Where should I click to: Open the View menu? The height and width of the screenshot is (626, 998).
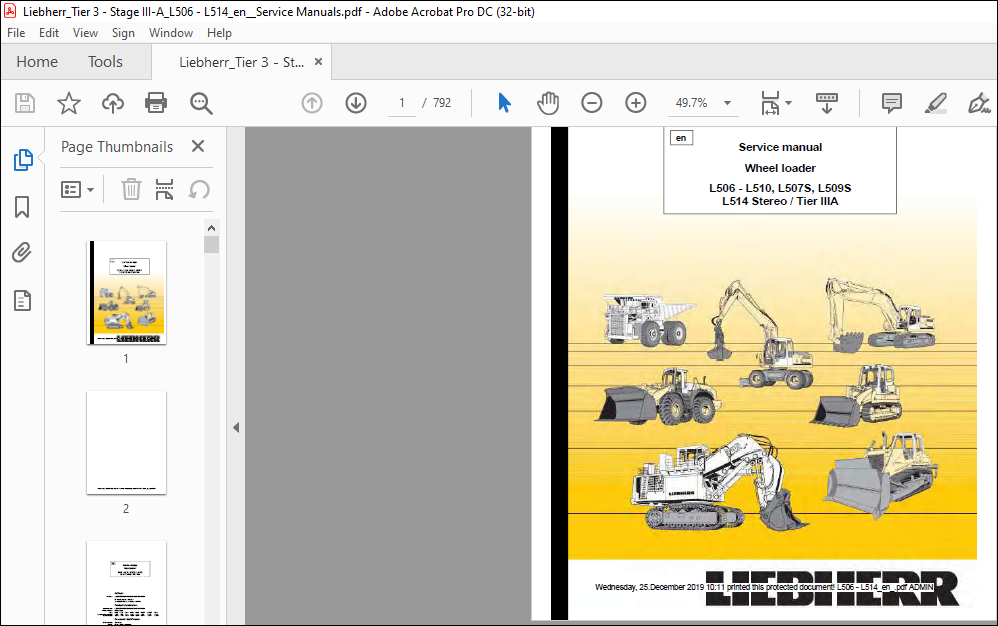pyautogui.click(x=85, y=33)
